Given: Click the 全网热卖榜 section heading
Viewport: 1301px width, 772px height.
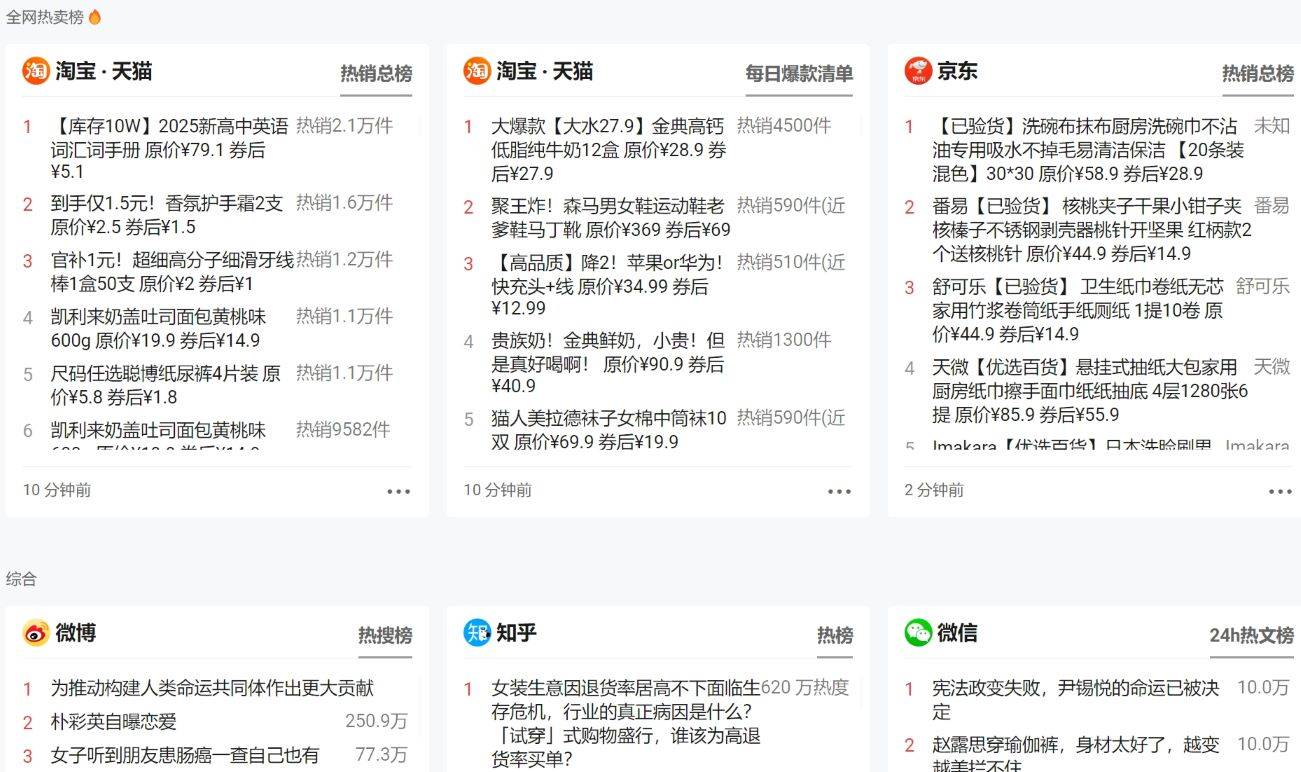Looking at the screenshot, I should [x=44, y=17].
